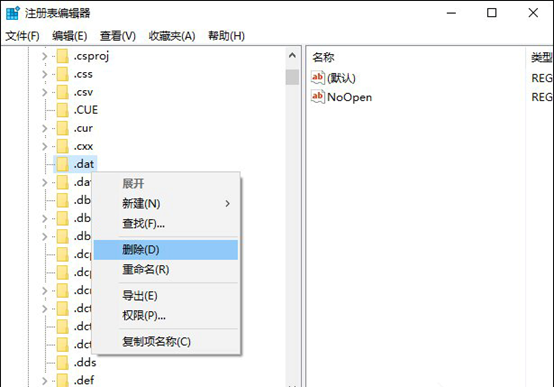The width and height of the screenshot is (554, 387).
Task: Close the Registry Editor window
Action: coord(533,13)
